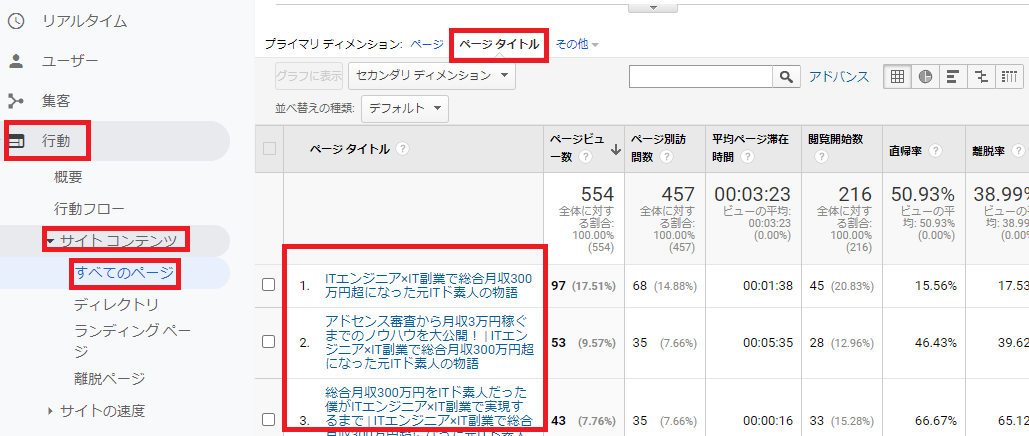Open the デフォルト sort type dropdown
Image resolution: width=1029 pixels, height=436 pixels.
pos(405,108)
